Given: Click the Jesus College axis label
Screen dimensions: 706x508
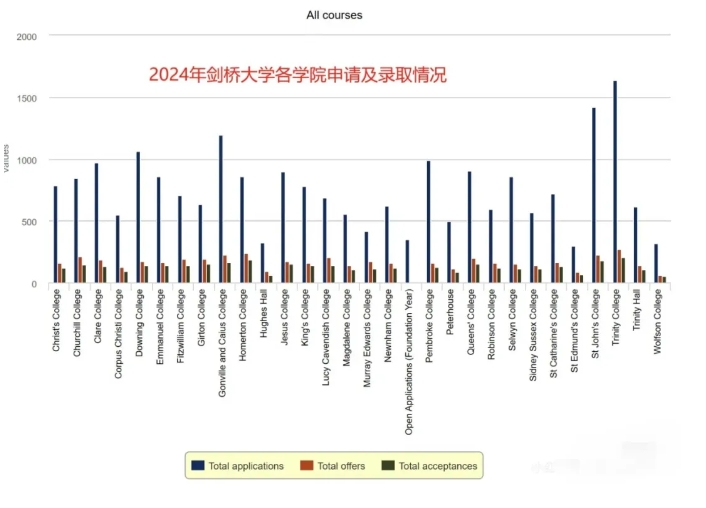Looking at the screenshot, I should 285,317.
